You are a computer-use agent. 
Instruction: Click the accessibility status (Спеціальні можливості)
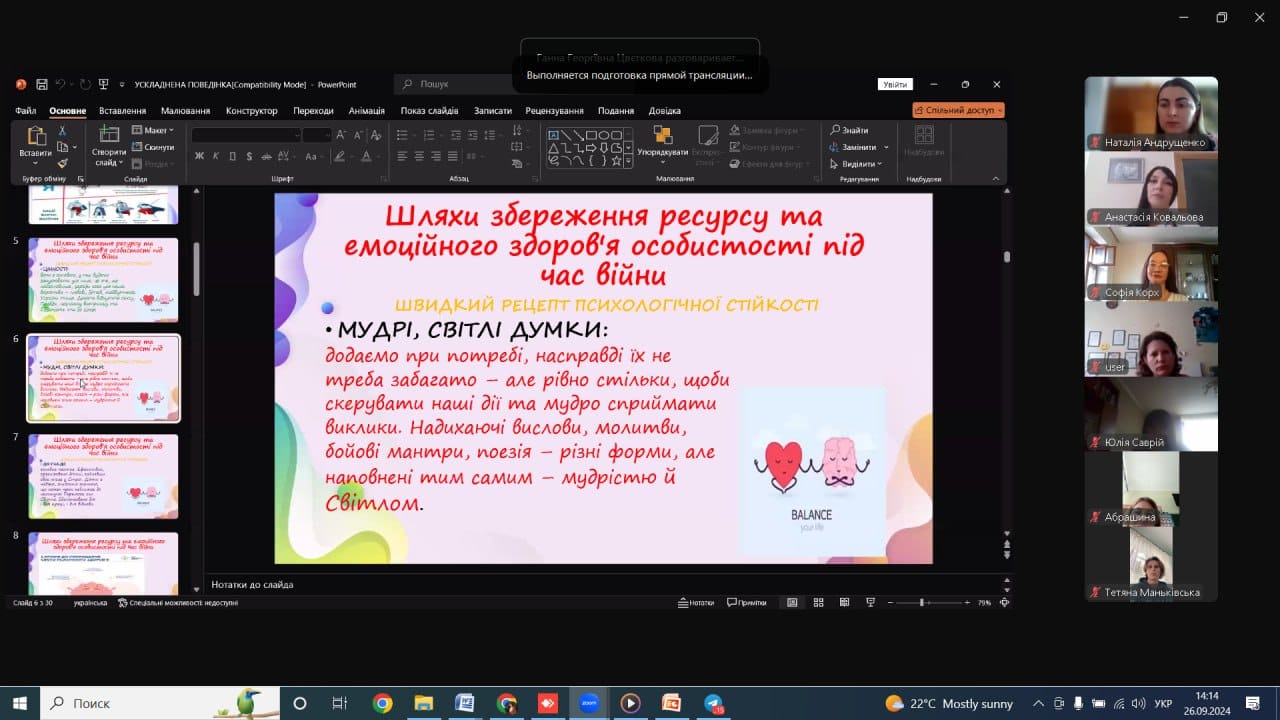178,603
